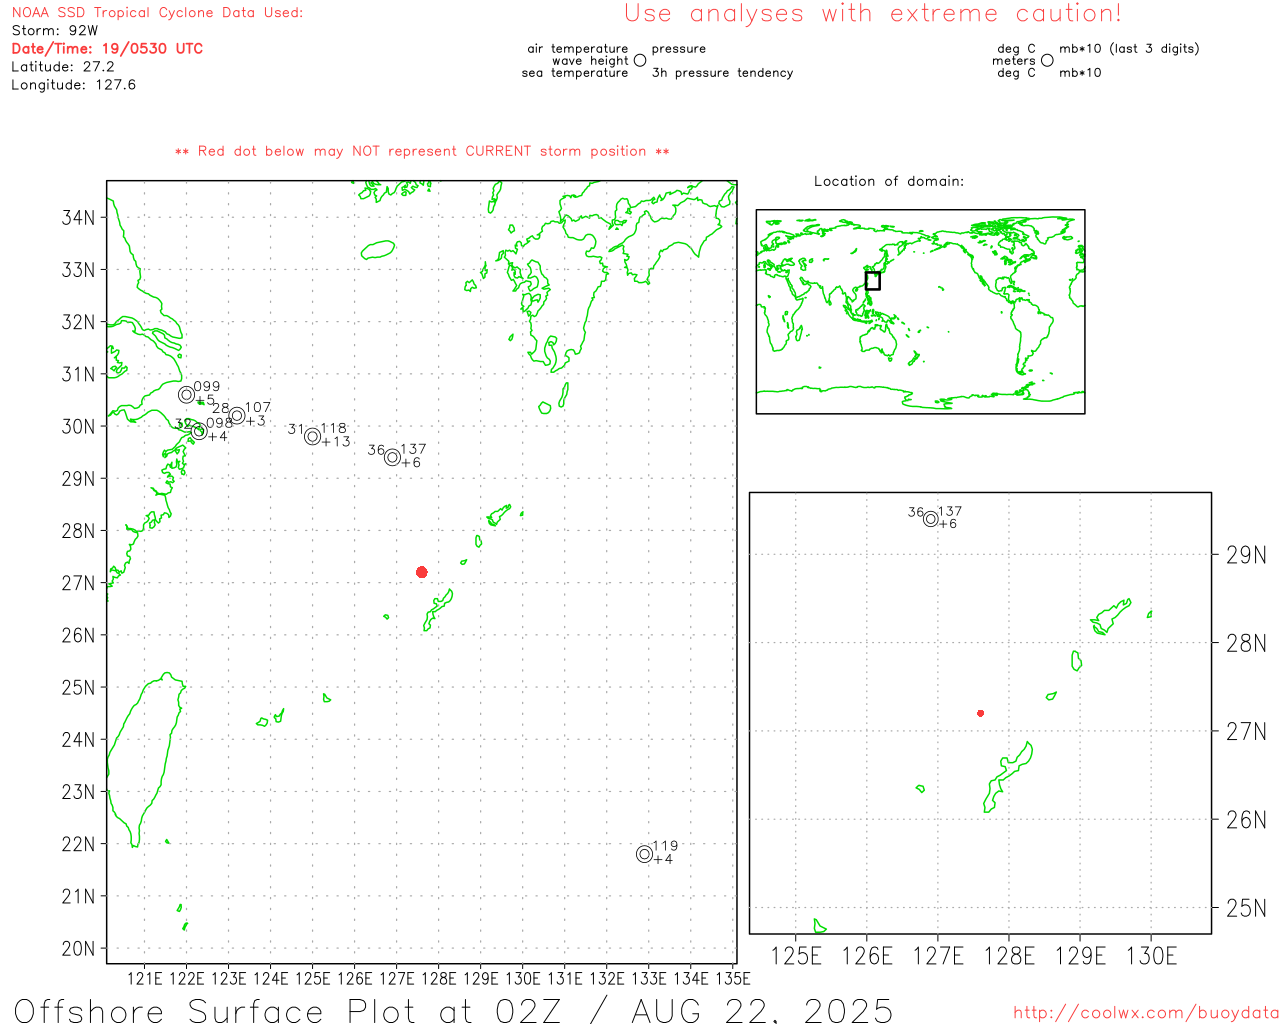The width and height of the screenshot is (1280, 1024).
Task: Click the 'Use analyses with extreme caution!' heading
Action: [873, 14]
